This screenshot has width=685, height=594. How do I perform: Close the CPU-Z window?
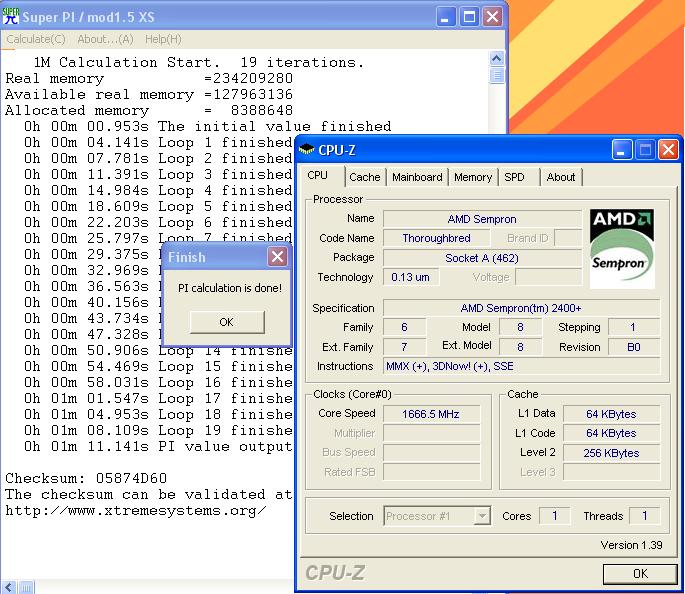coord(668,150)
